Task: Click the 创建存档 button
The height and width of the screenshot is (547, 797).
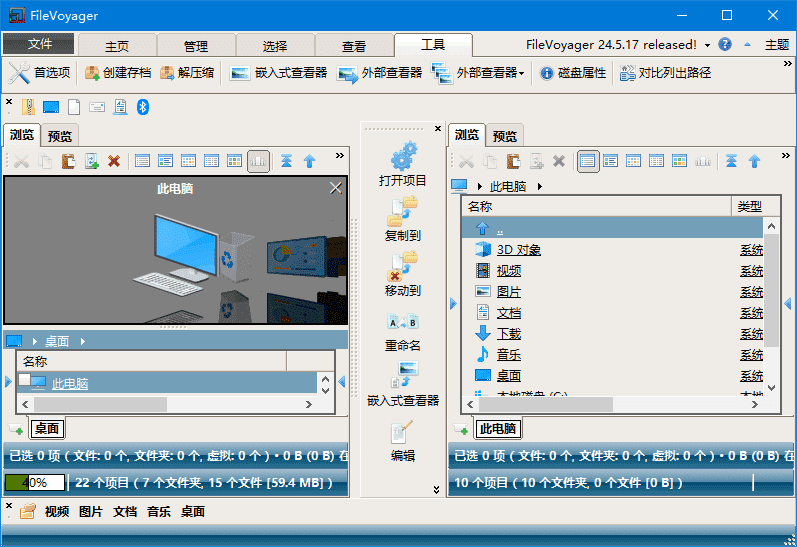Action: coord(118,73)
